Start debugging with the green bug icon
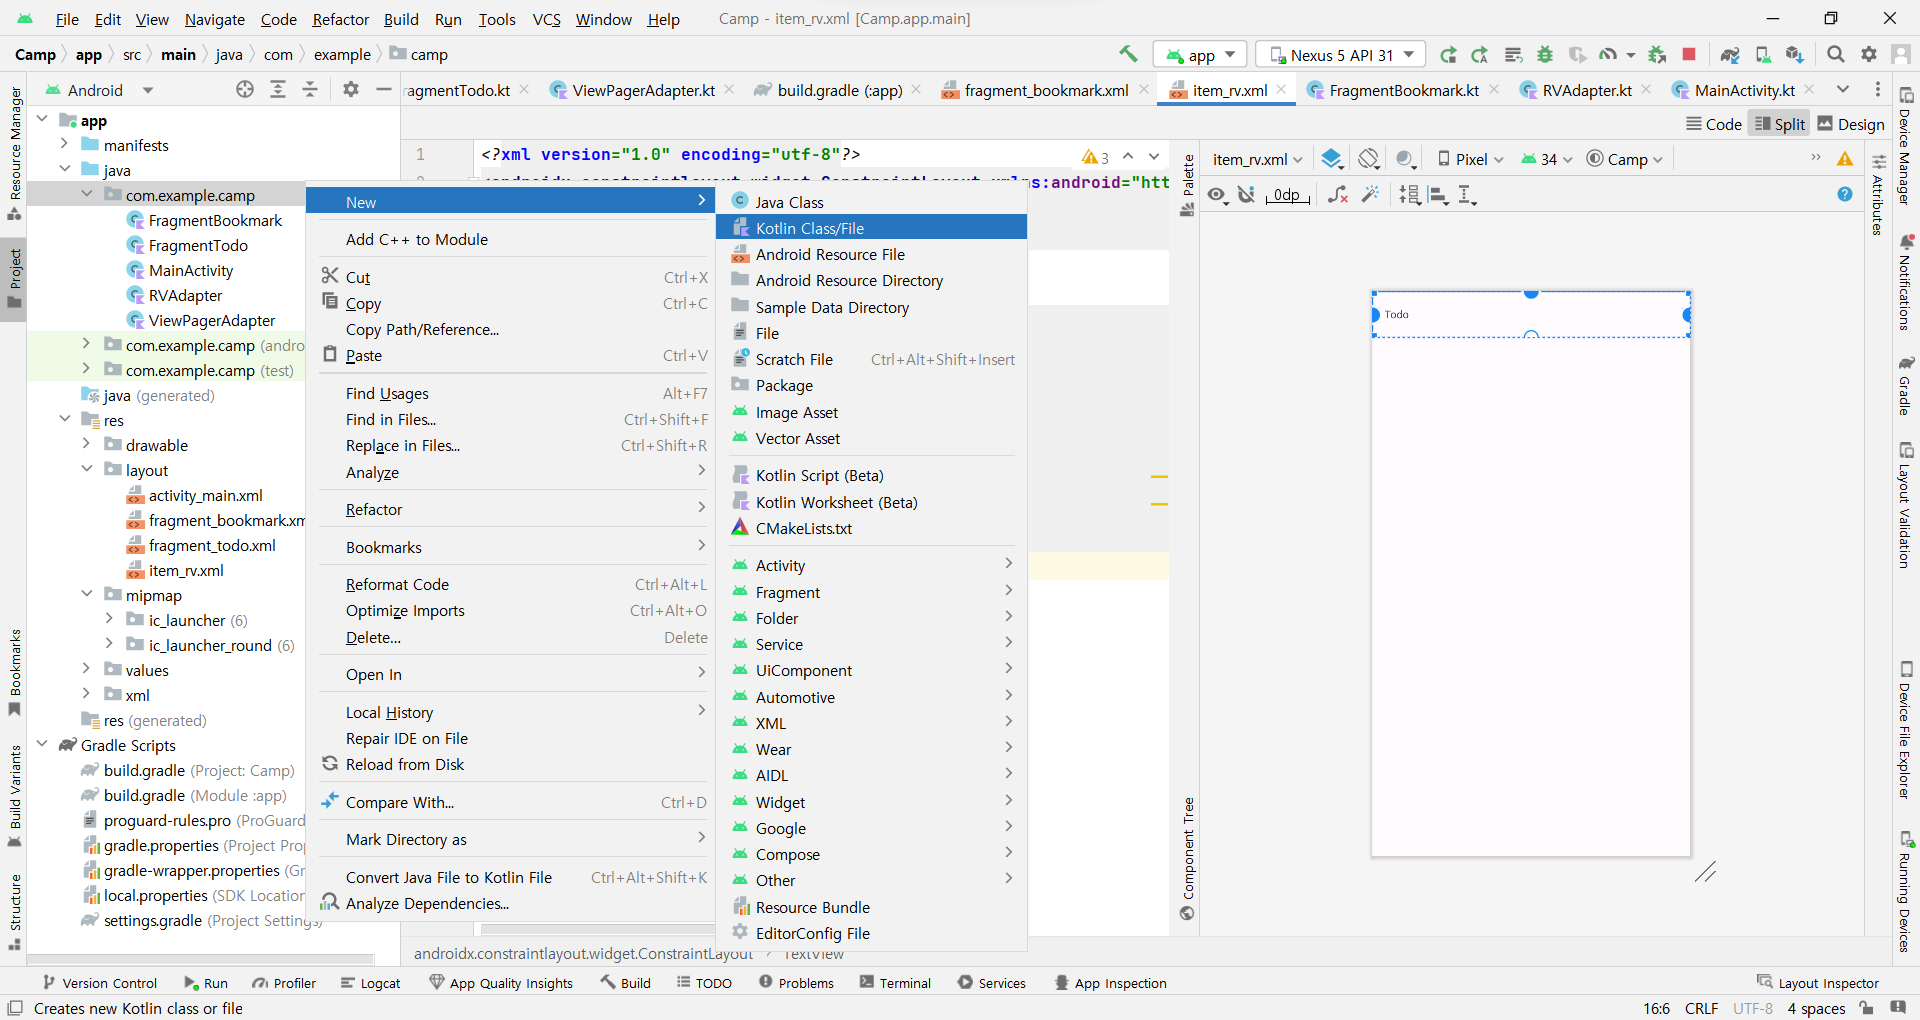Viewport: 1920px width, 1020px height. coord(1546,54)
